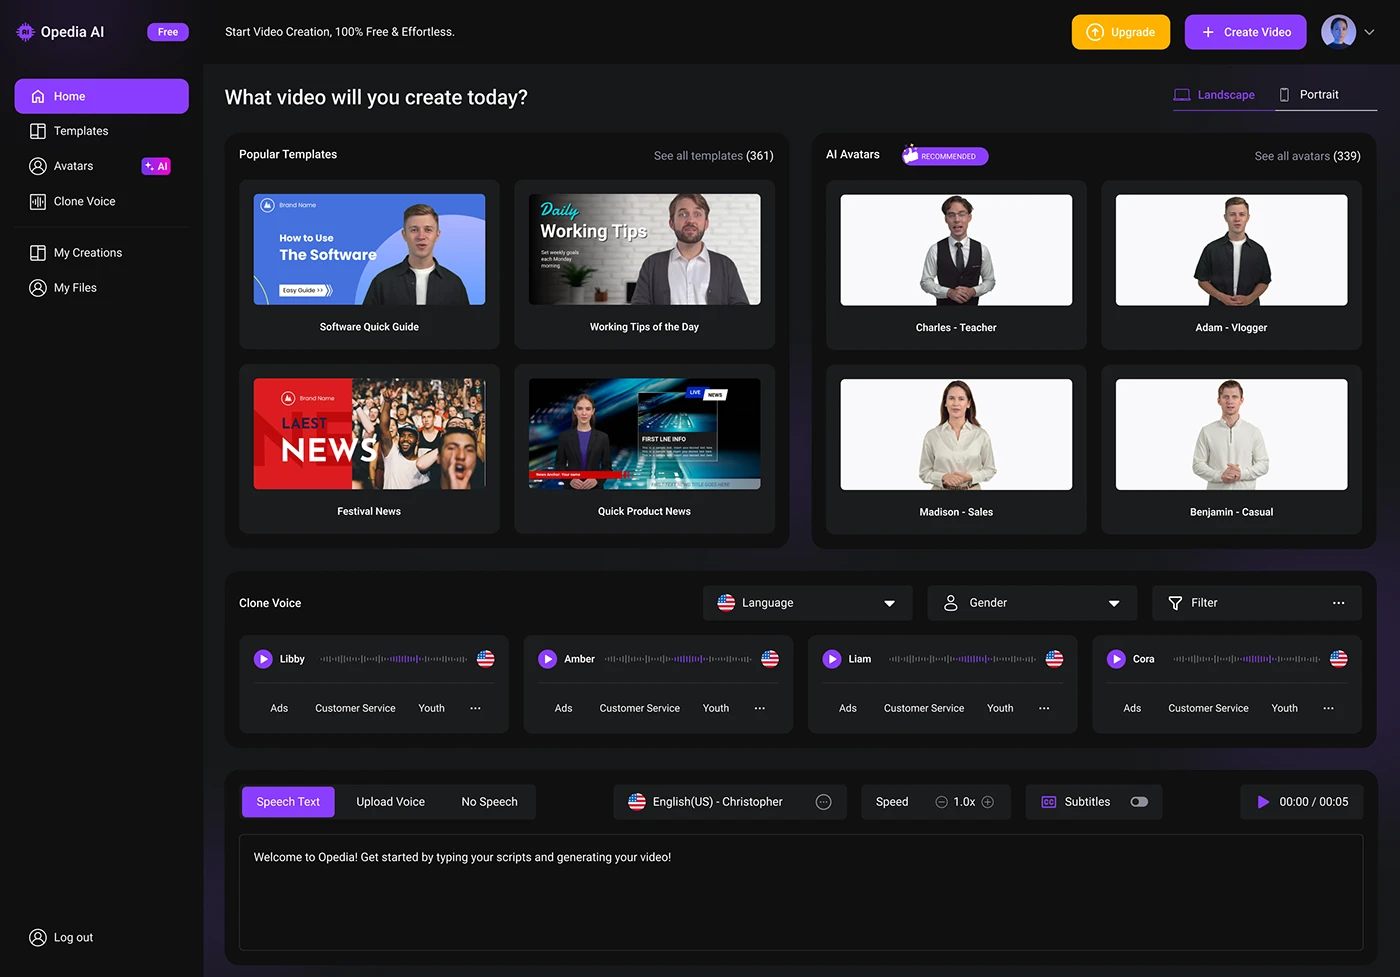This screenshot has width=1400, height=977.
Task: Select the No Speech tab
Action: coord(489,802)
